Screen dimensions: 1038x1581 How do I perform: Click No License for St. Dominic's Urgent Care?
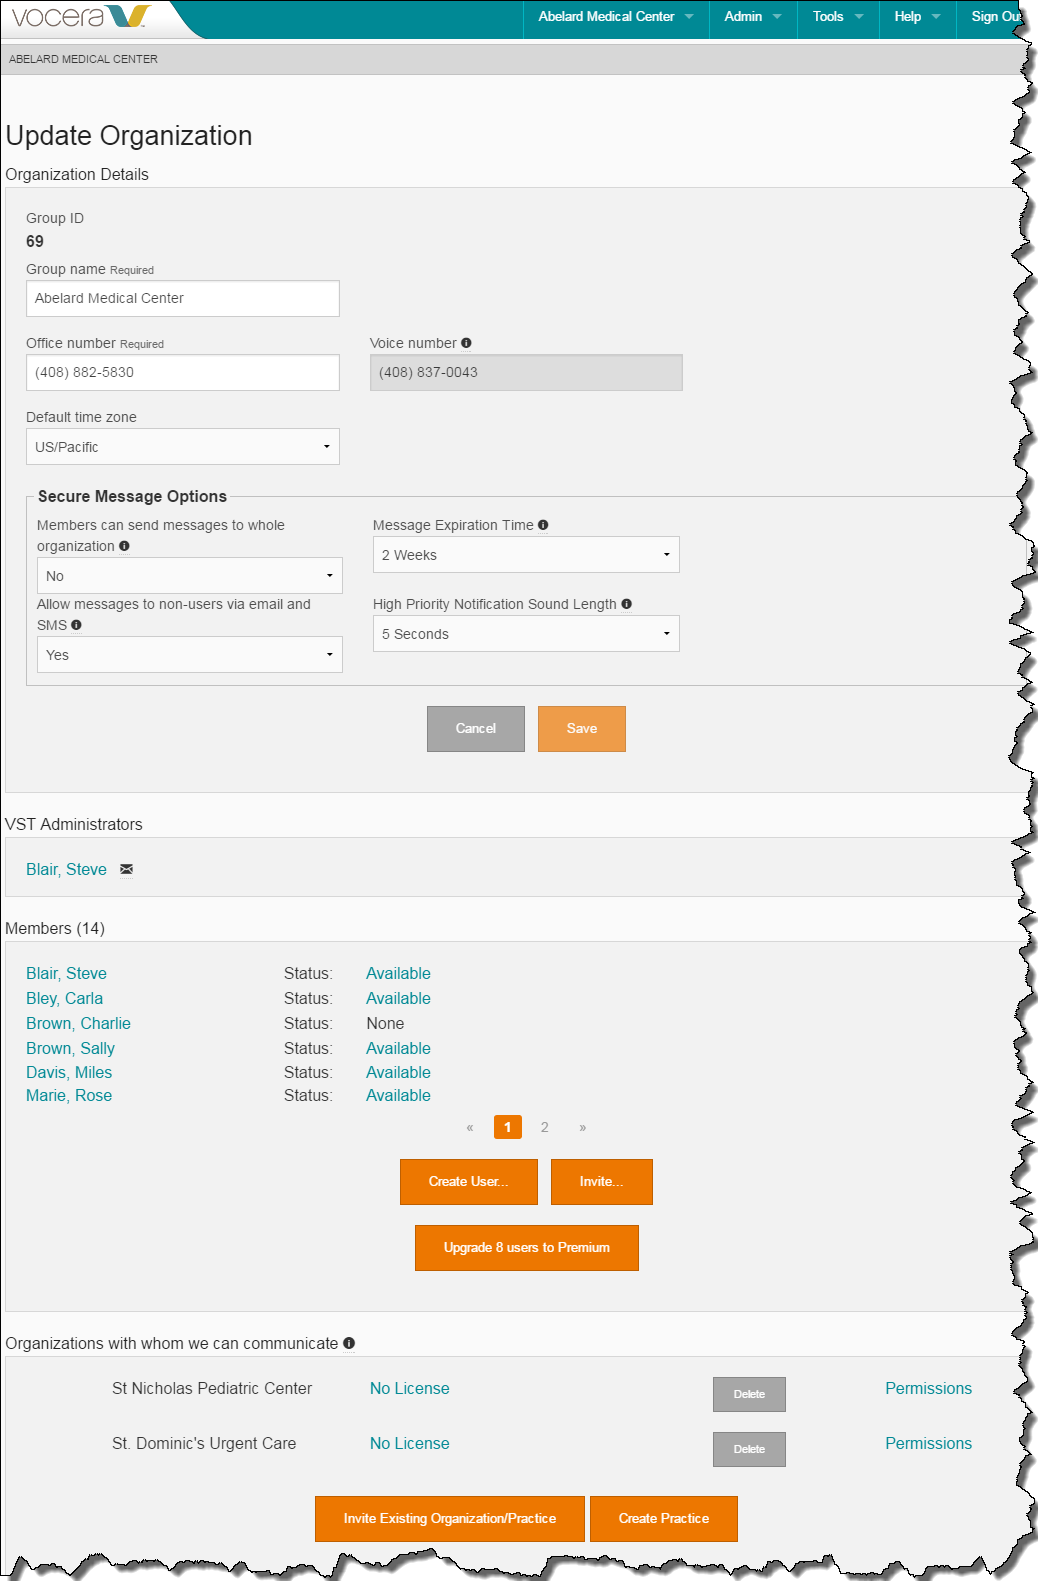[410, 1444]
